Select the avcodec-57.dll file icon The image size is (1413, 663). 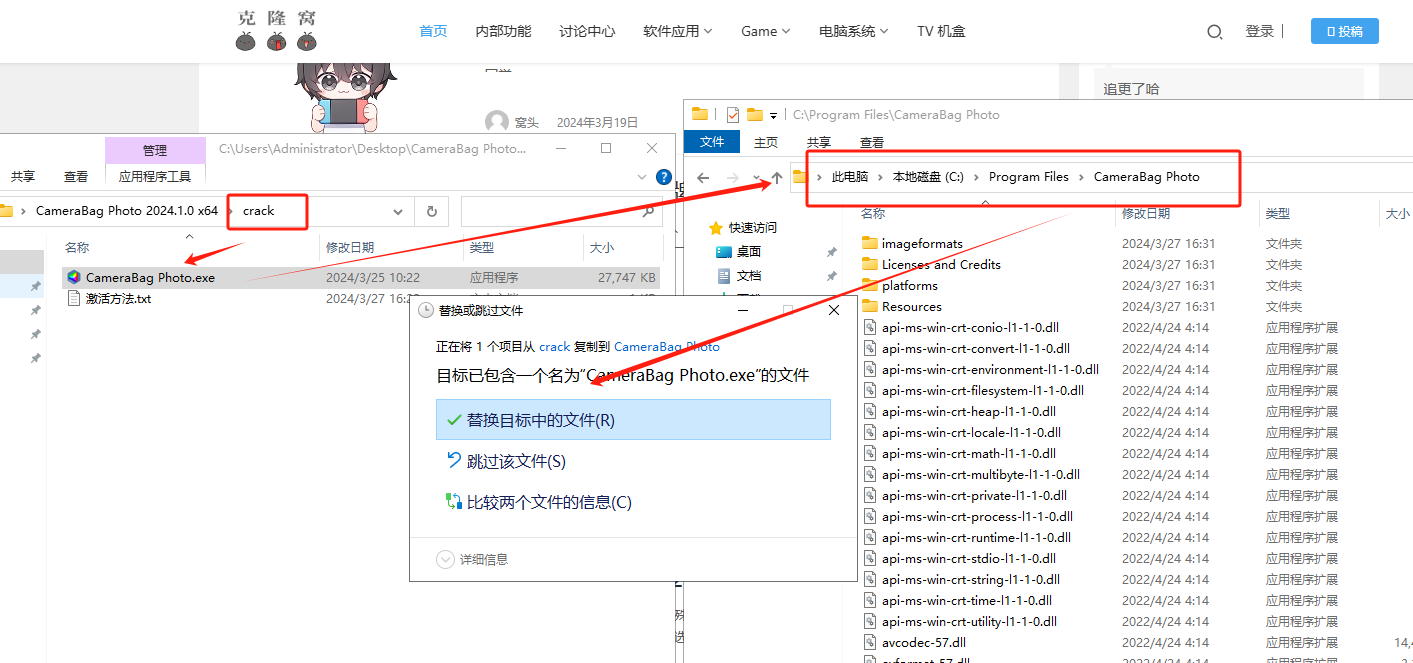[869, 642]
